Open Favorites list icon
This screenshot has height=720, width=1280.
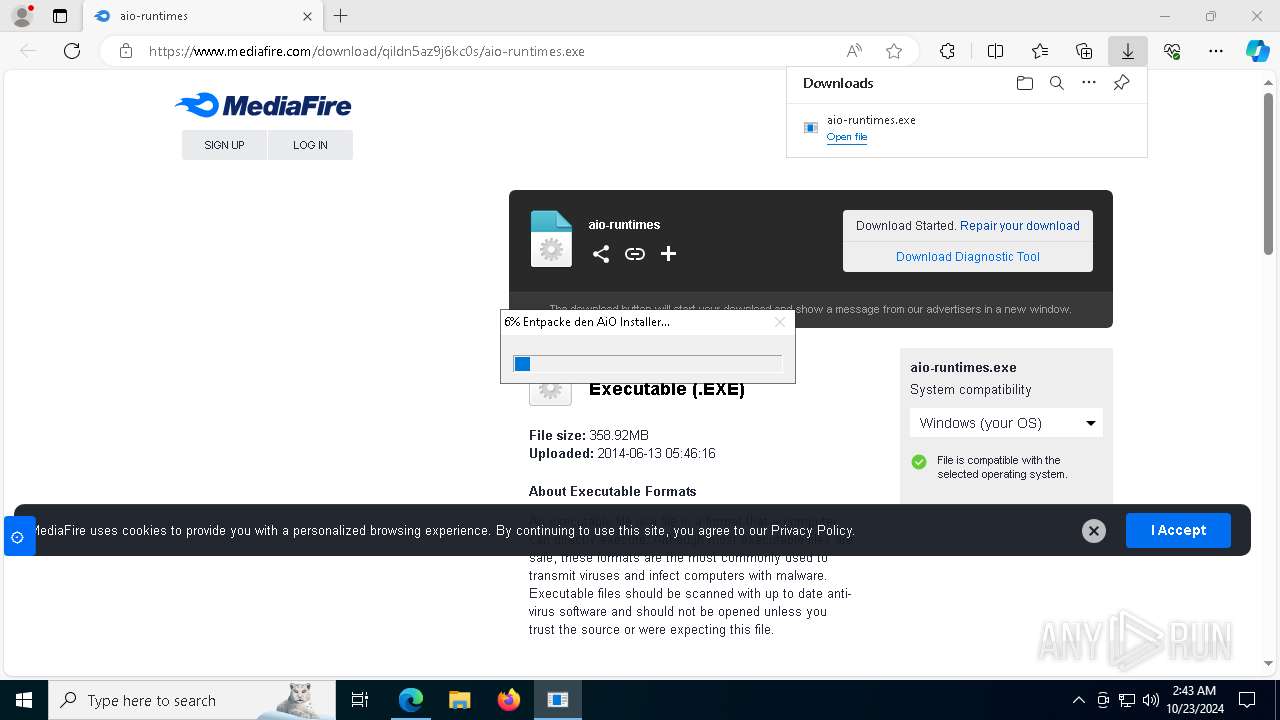point(1040,51)
